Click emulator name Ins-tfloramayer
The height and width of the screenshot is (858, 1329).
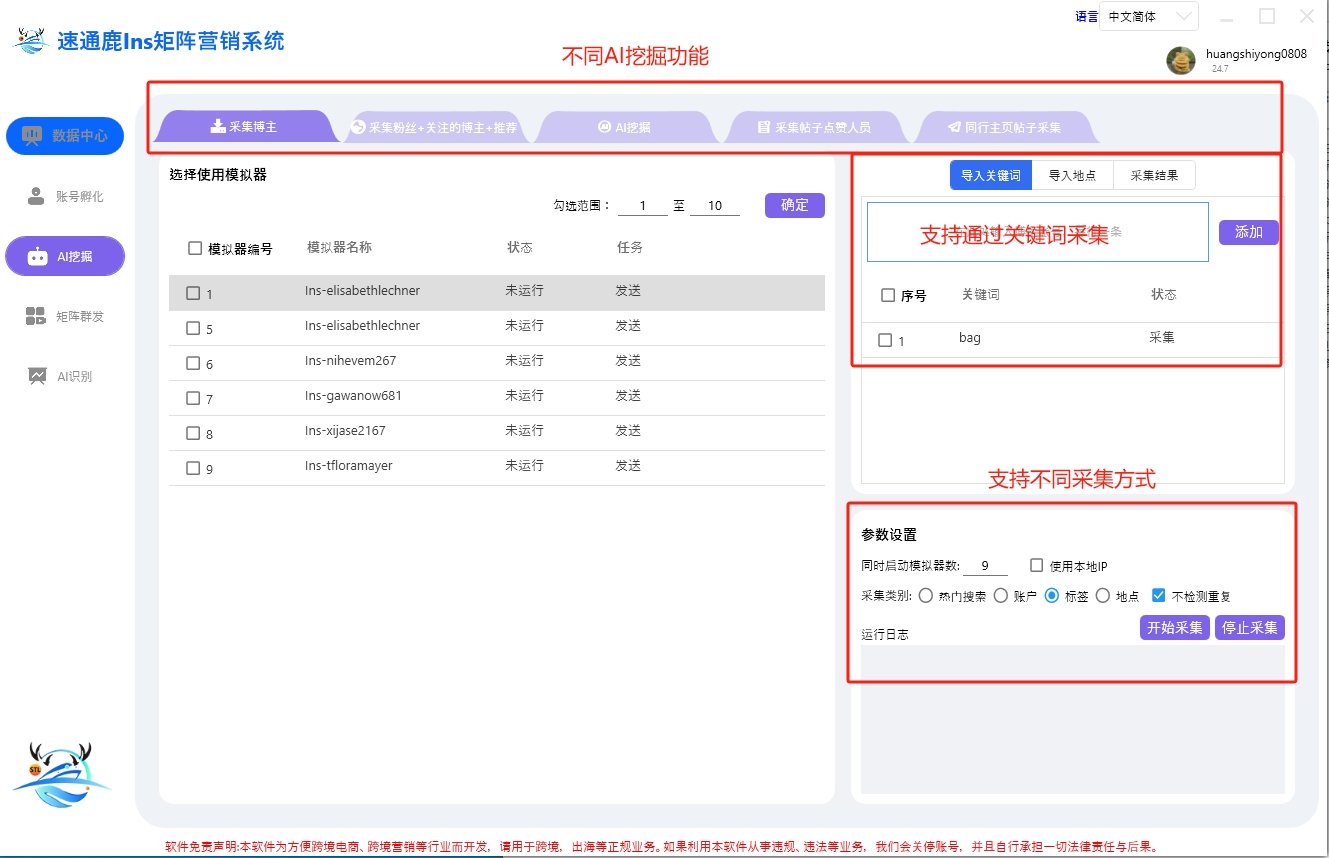pyautogui.click(x=349, y=466)
